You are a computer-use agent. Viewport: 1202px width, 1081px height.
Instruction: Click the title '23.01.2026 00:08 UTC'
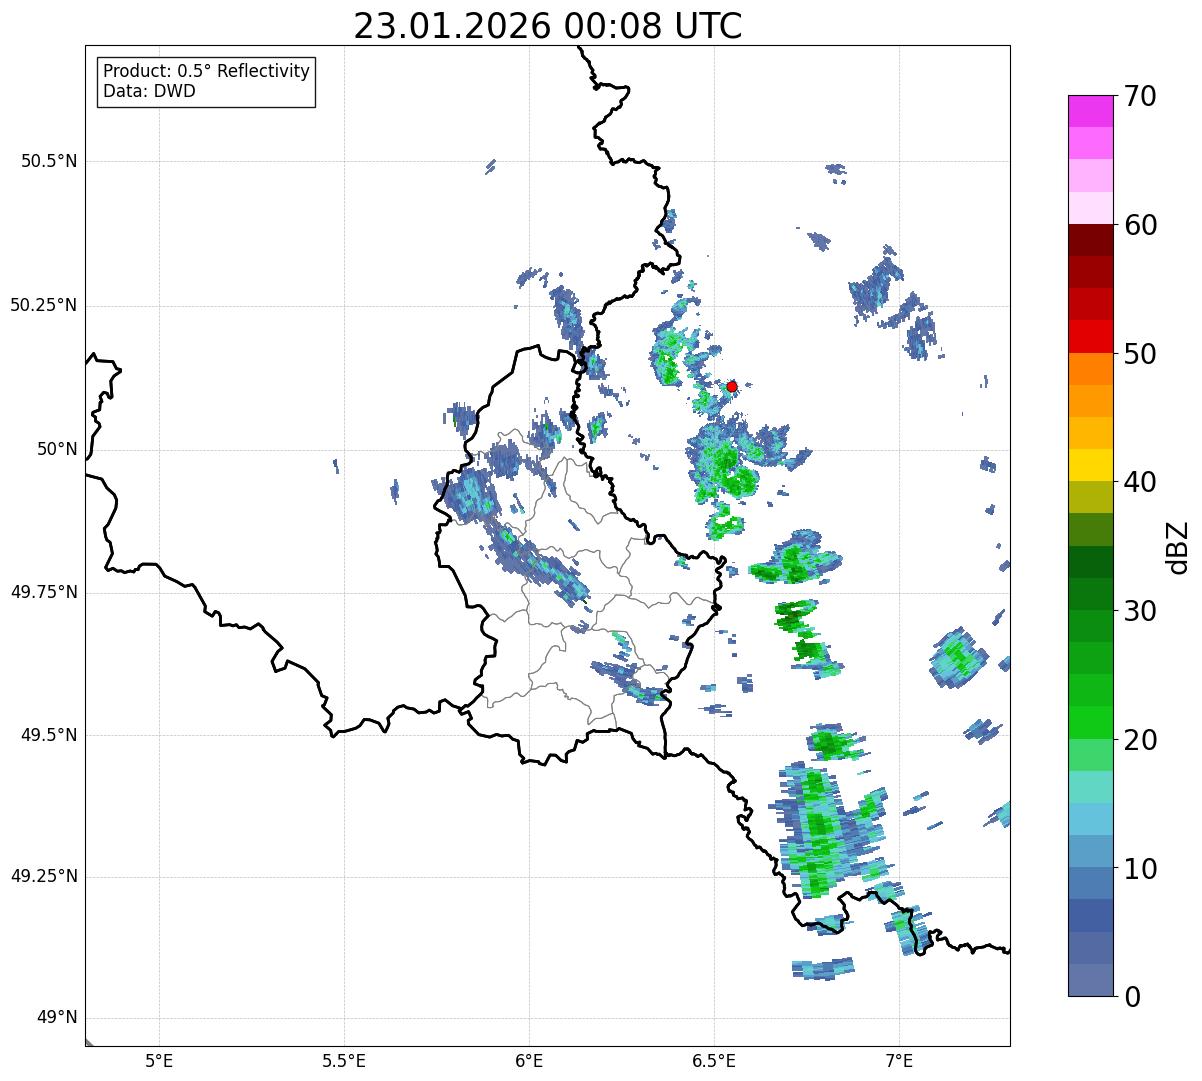click(548, 26)
